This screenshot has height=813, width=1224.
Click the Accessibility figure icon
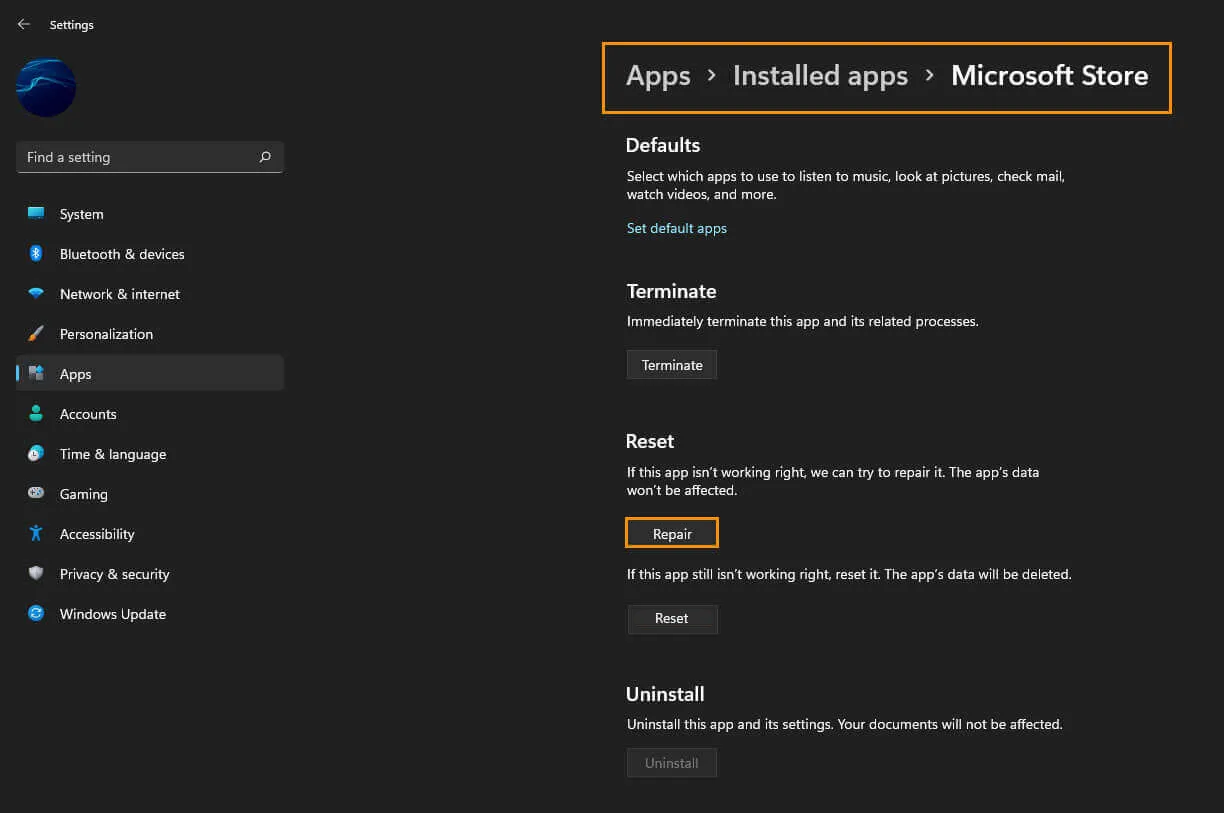coord(36,534)
